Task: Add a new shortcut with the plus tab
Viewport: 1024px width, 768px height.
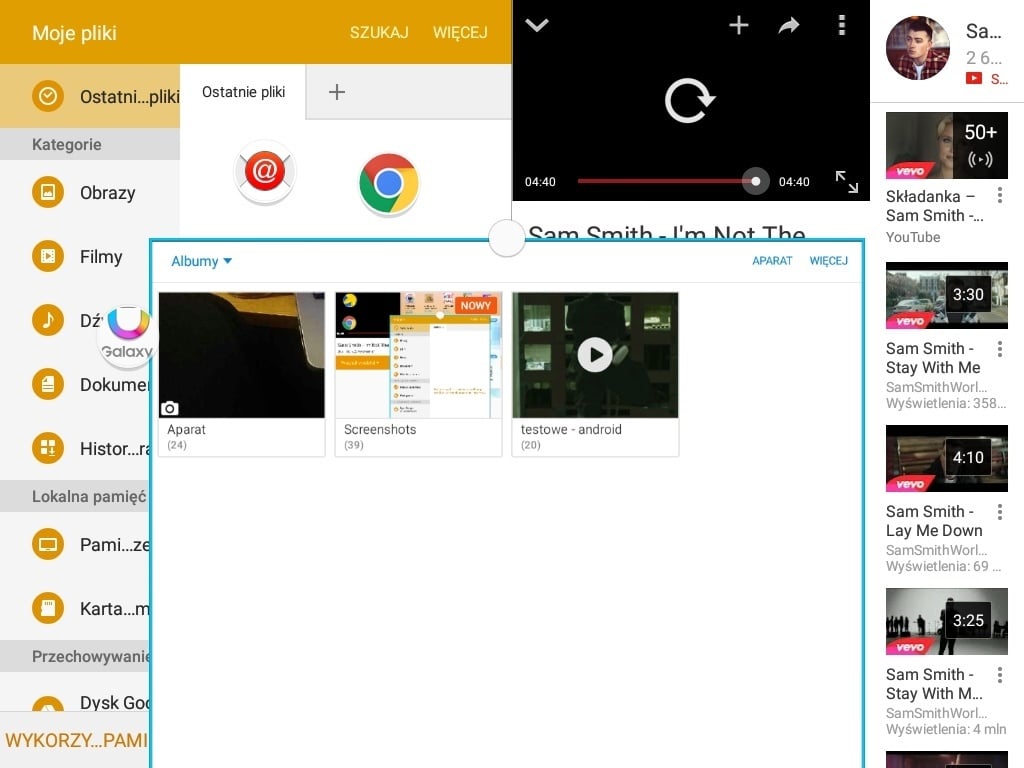Action: [x=337, y=92]
